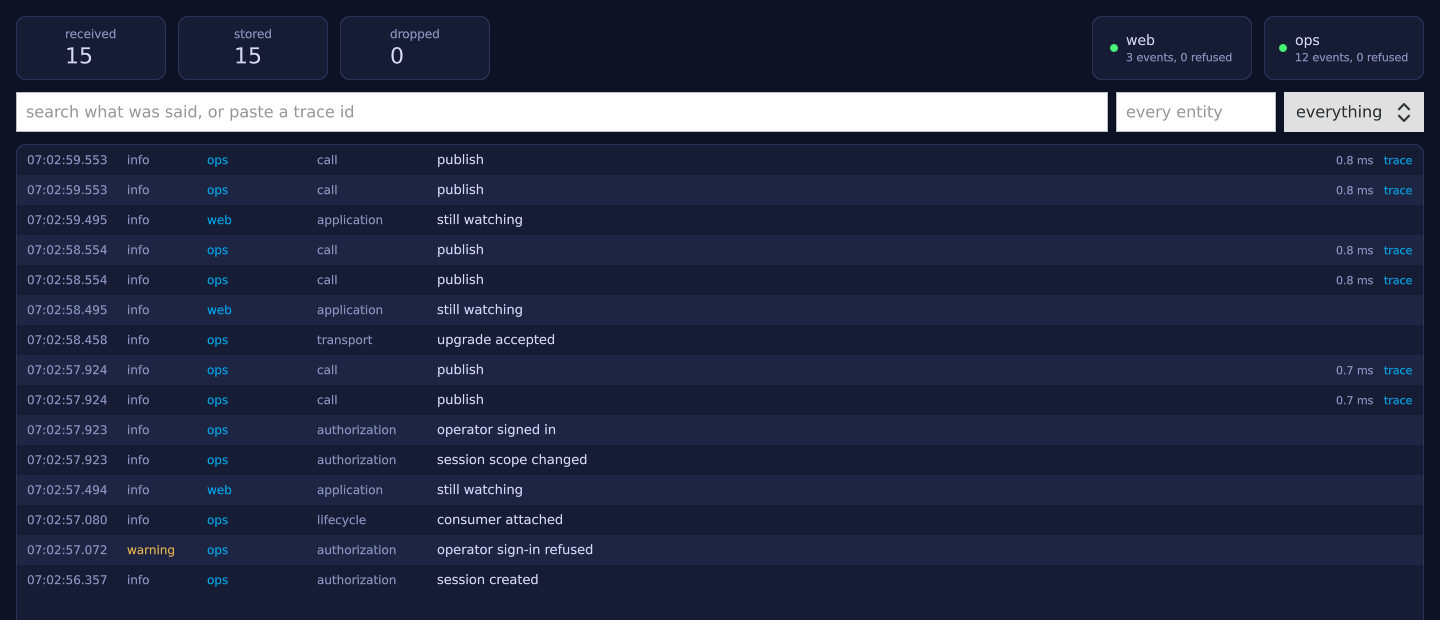The image size is (1440, 620).
Task: Click the 'operator sign-in refused' message
Action: click(515, 550)
